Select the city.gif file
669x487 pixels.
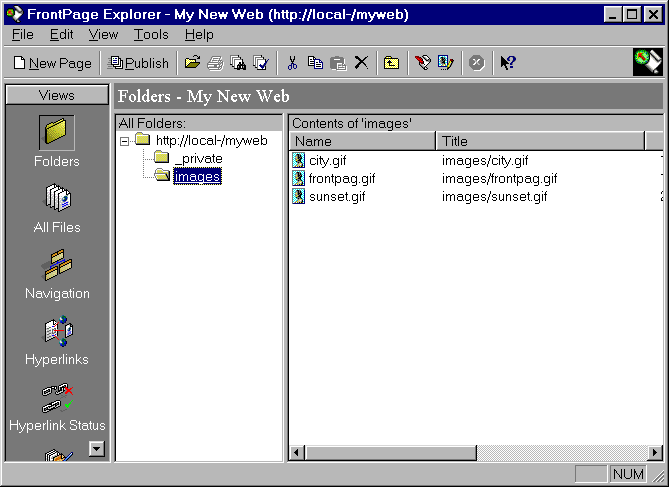328,160
